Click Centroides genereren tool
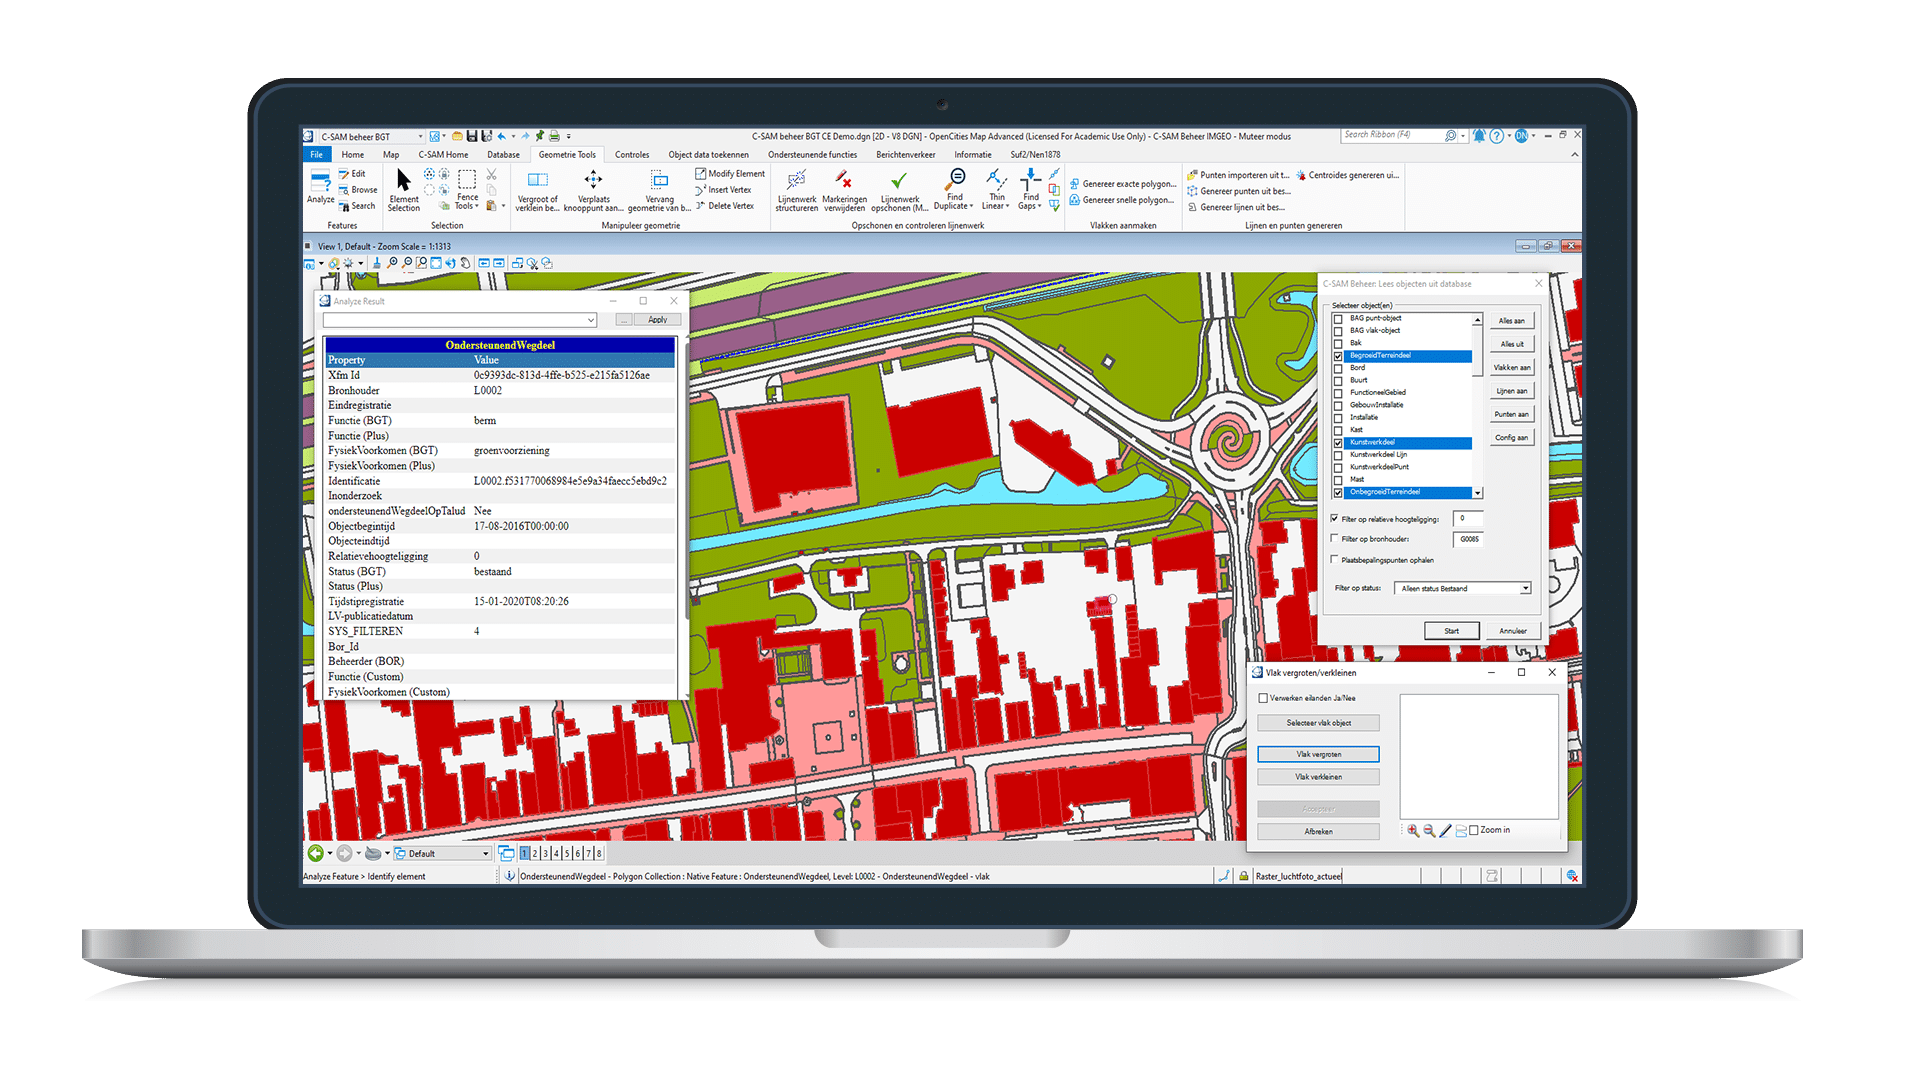This screenshot has width=1920, height=1080. click(x=1347, y=175)
